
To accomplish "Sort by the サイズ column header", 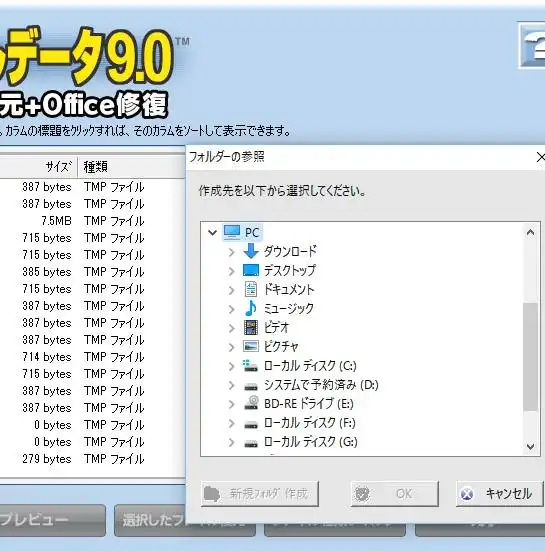I will 39,167.
